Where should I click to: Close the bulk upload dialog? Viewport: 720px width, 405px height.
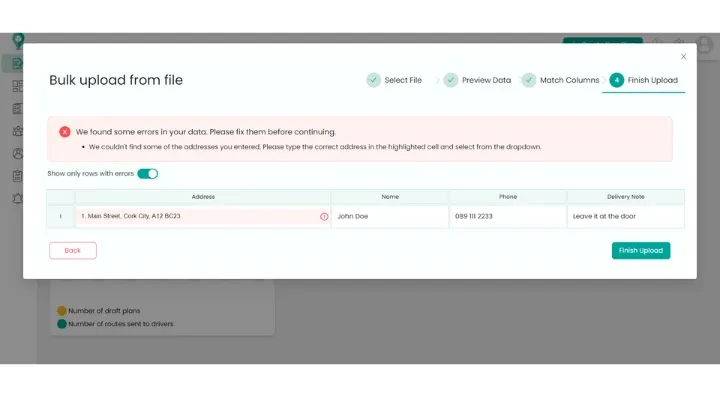point(683,57)
